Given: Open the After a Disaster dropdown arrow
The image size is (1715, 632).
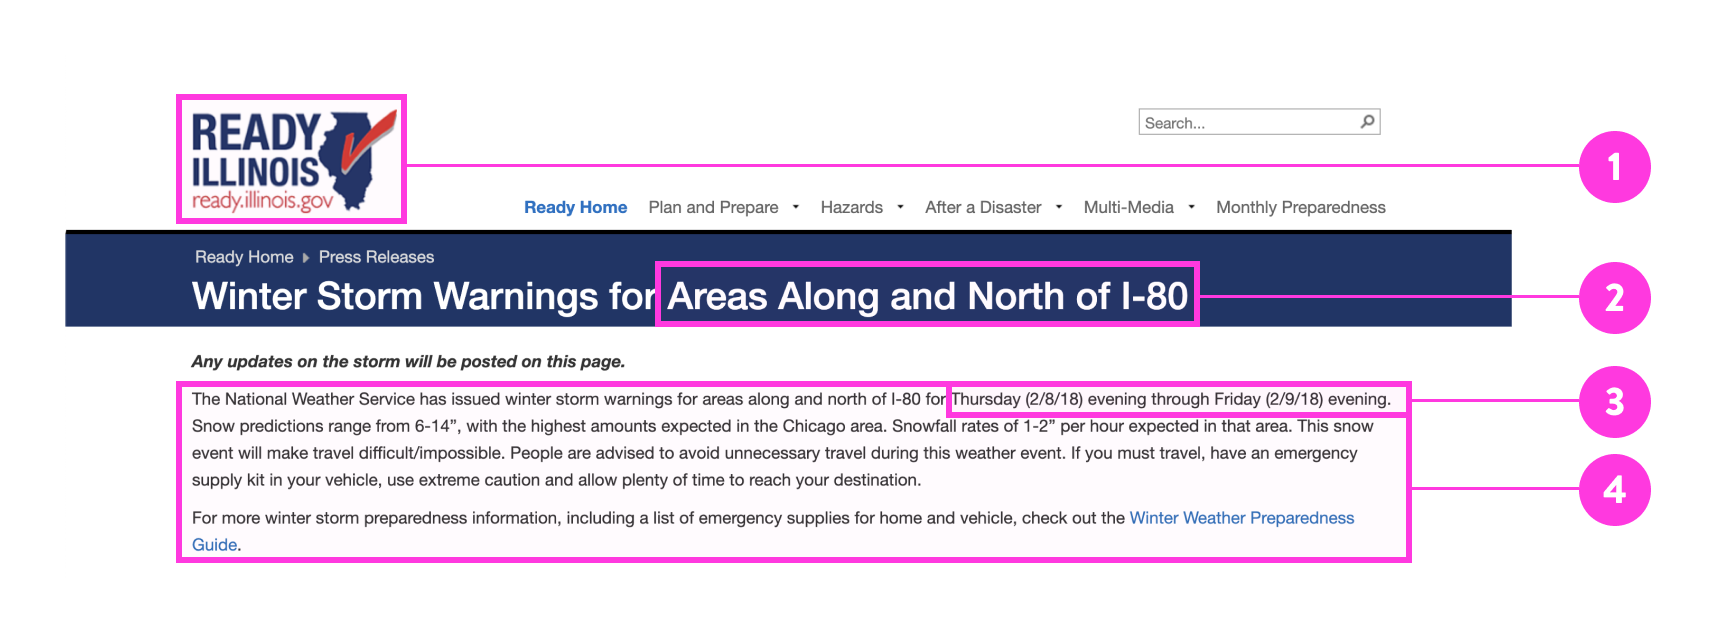Looking at the screenshot, I should (1059, 207).
